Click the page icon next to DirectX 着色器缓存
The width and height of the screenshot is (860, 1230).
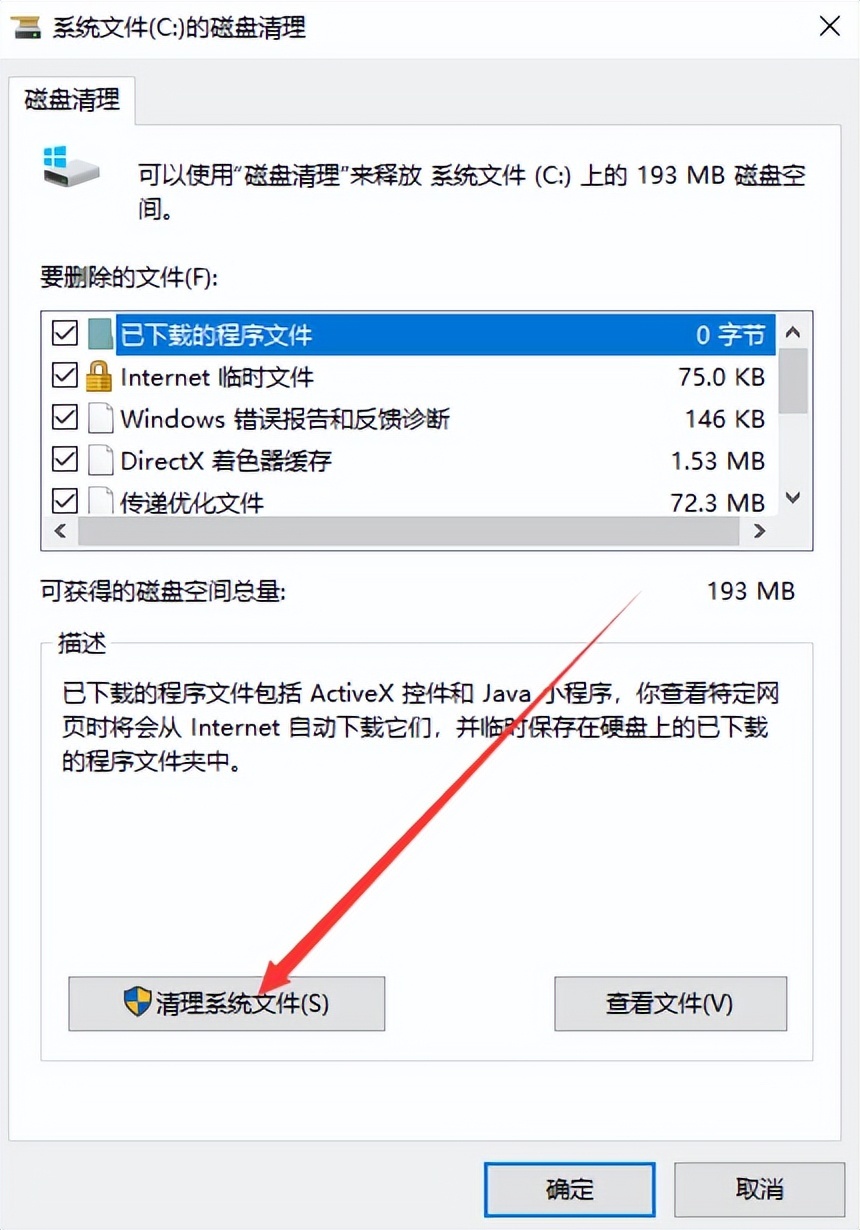[99, 460]
